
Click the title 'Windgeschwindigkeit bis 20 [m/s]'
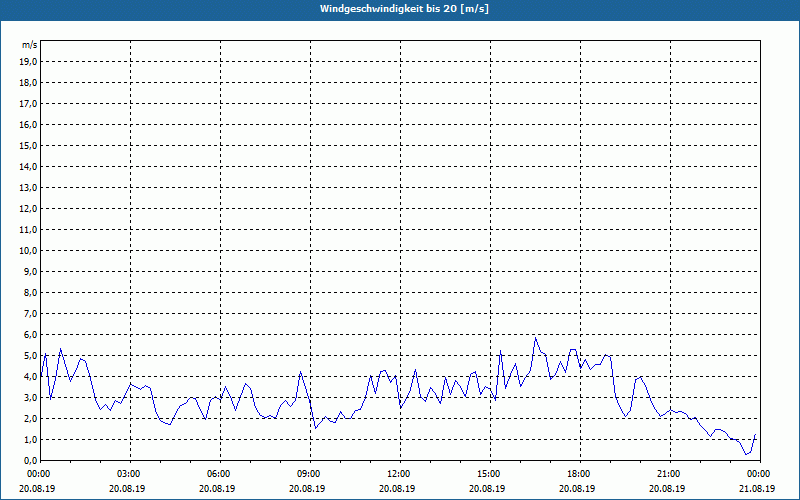(404, 9)
